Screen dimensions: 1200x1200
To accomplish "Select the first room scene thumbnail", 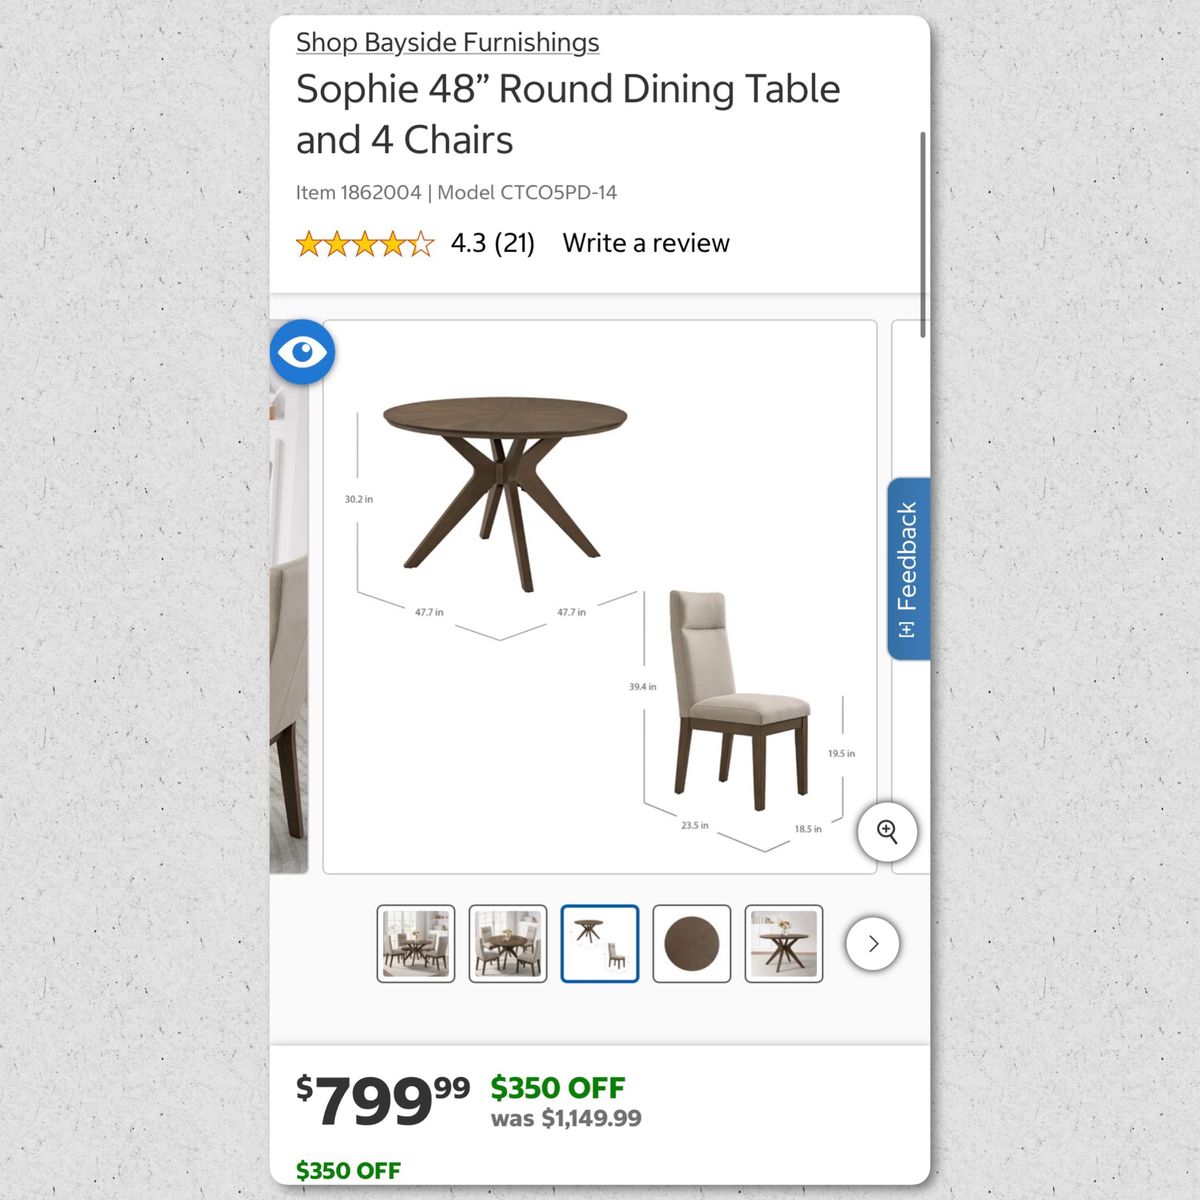I will [x=416, y=944].
